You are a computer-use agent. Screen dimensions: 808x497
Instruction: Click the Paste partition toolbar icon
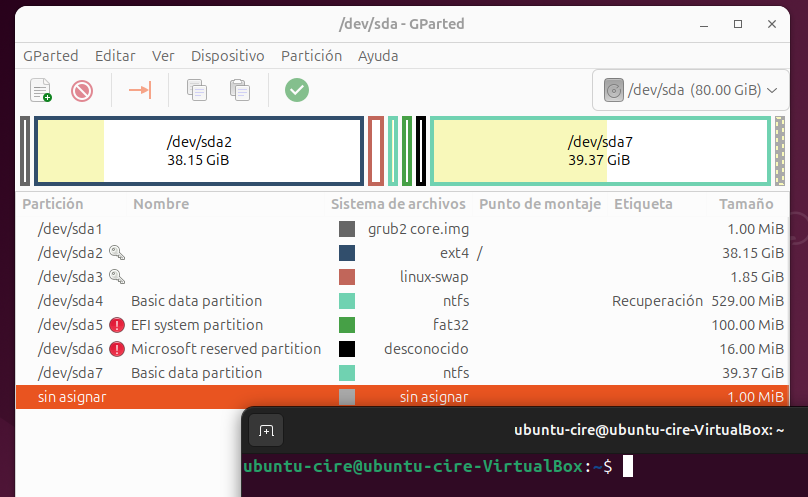[240, 91]
